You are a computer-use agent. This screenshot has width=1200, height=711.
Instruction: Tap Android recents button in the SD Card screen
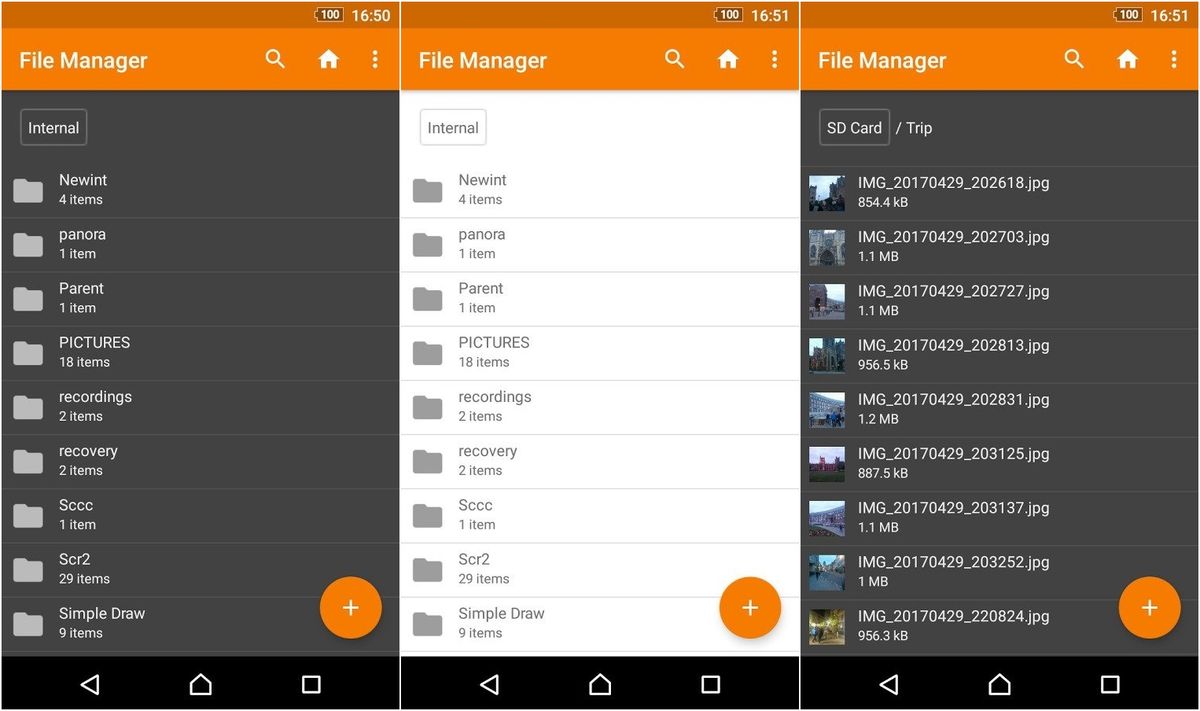[1110, 684]
